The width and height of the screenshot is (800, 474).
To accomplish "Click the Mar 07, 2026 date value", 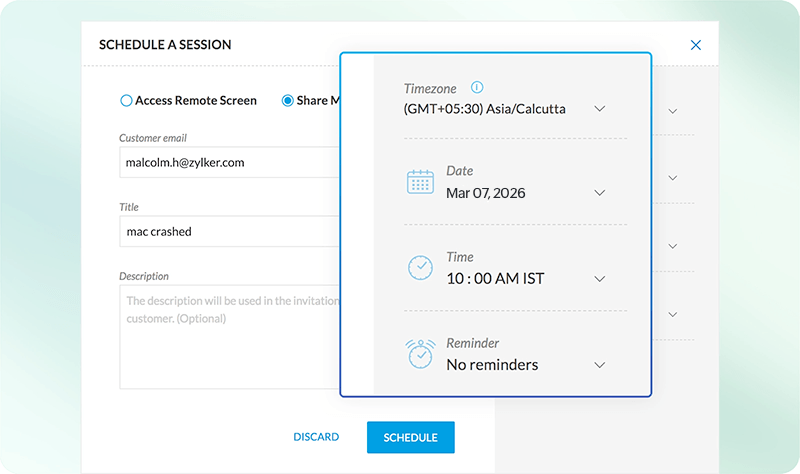I will 486,192.
